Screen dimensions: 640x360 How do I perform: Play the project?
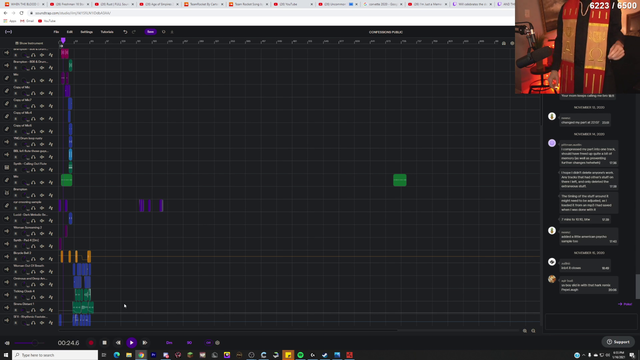pyautogui.click(x=131, y=343)
